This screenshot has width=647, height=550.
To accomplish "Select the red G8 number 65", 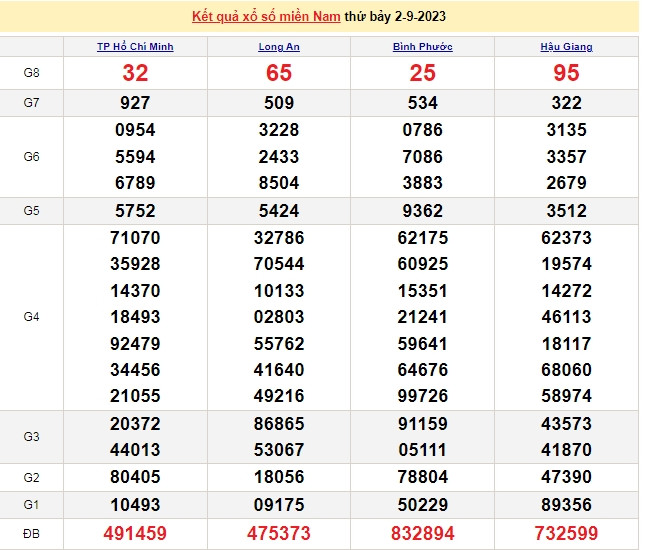I will tap(279, 73).
